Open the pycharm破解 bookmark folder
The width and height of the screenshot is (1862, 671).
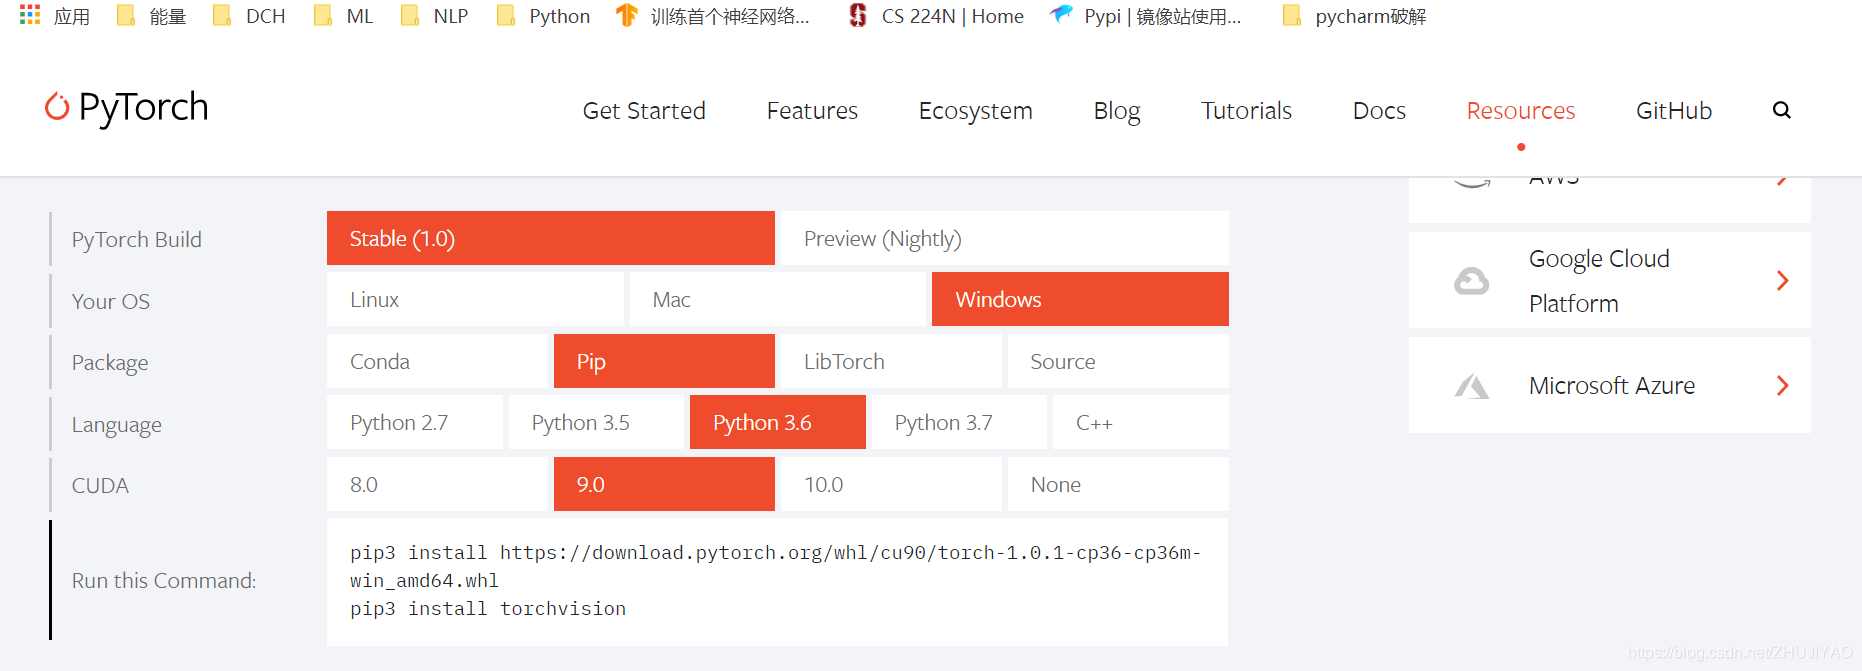click(1354, 16)
